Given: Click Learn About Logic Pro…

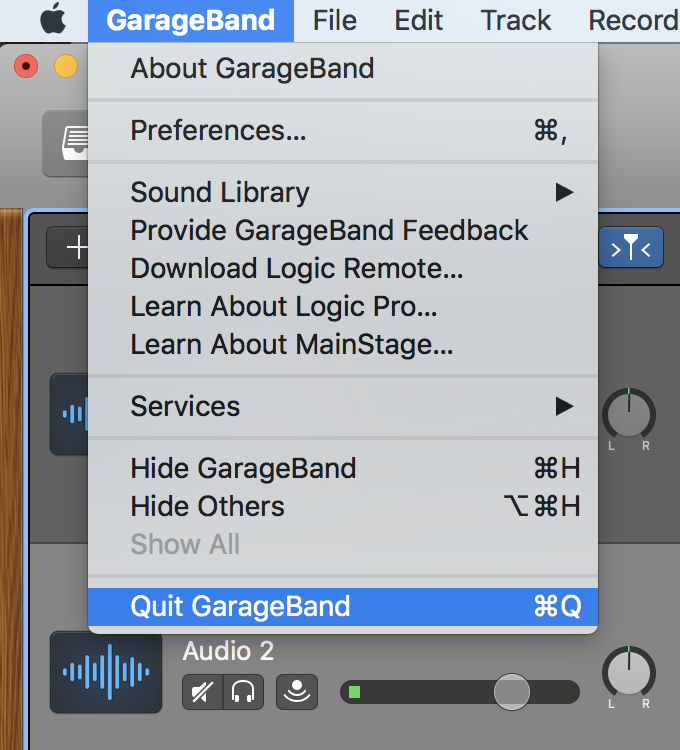Looking at the screenshot, I should (343, 306).
